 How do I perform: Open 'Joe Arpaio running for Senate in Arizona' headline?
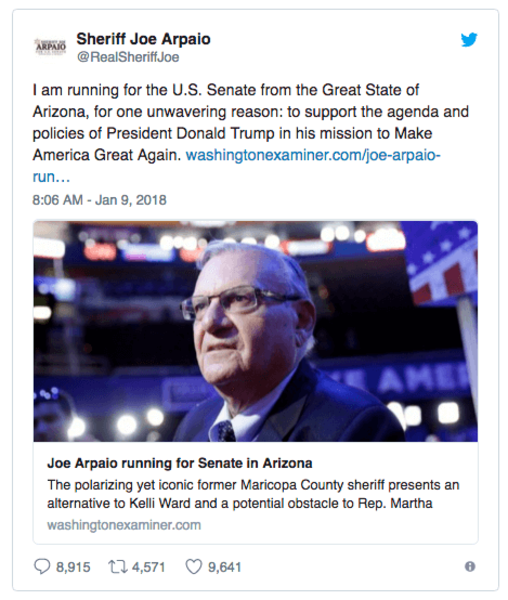tap(180, 463)
